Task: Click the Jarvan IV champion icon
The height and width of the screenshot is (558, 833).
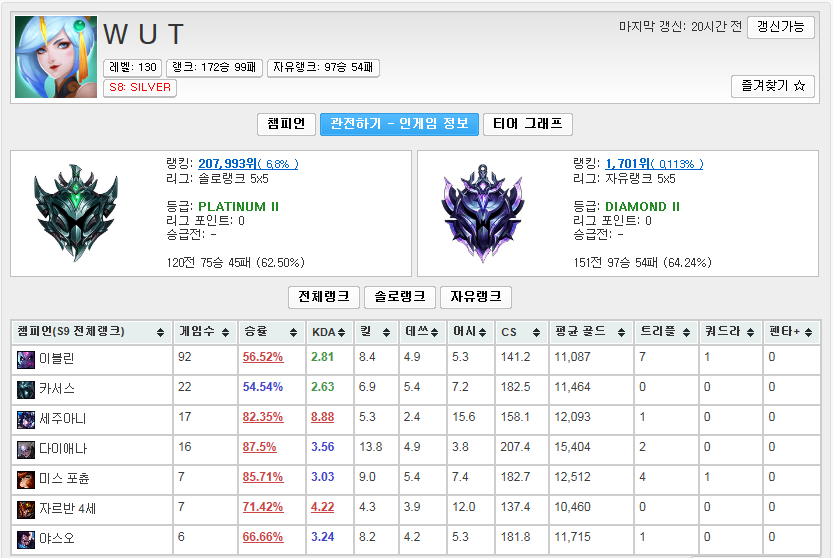Action: coord(26,510)
